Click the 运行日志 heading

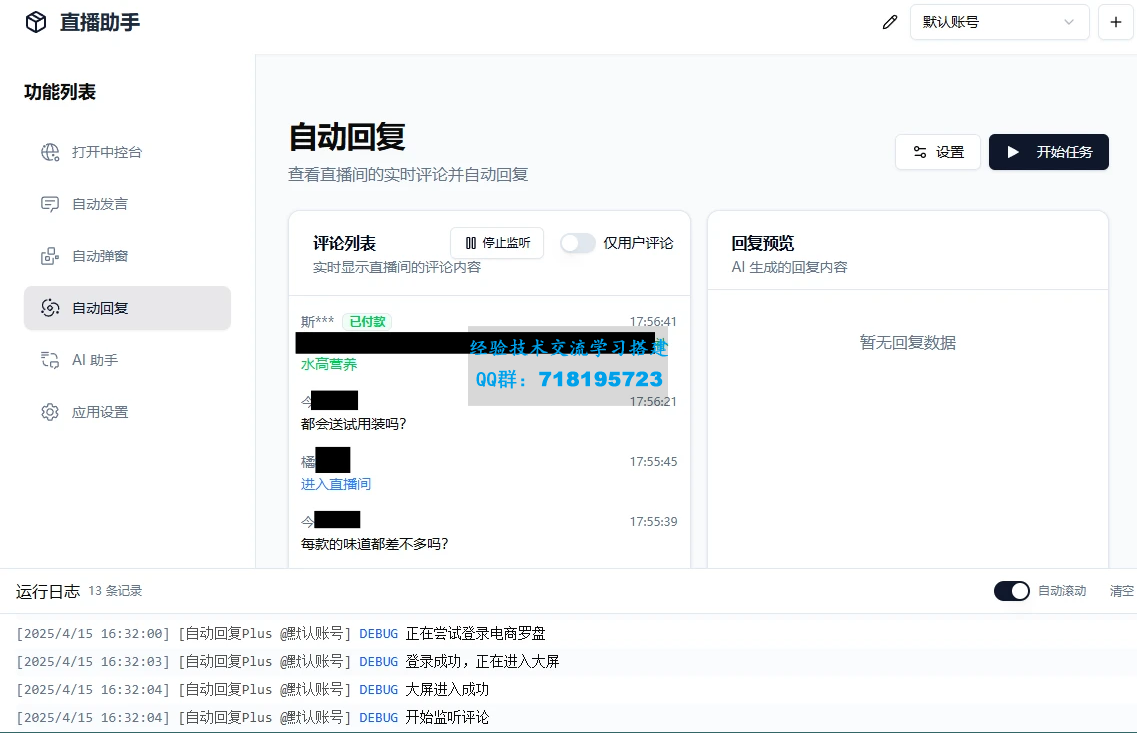click(x=48, y=592)
